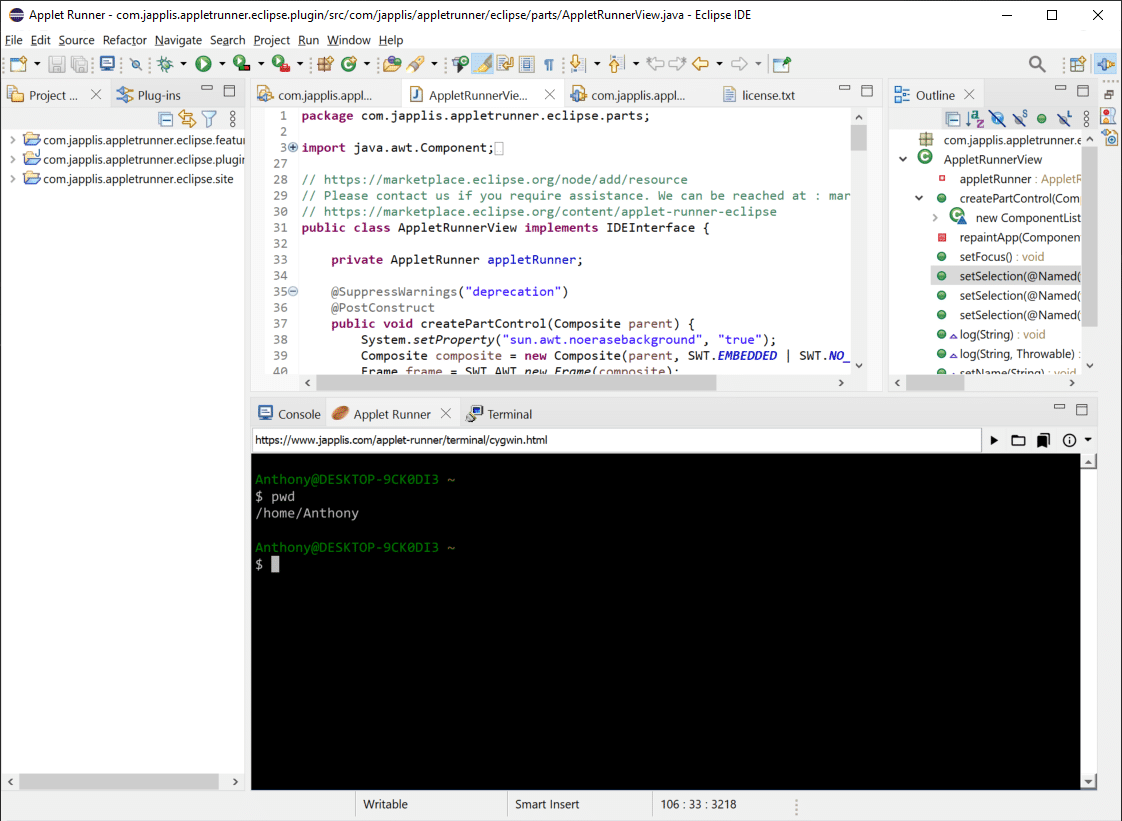This screenshot has width=1122, height=821.
Task: Open the Window menu
Action: (348, 40)
